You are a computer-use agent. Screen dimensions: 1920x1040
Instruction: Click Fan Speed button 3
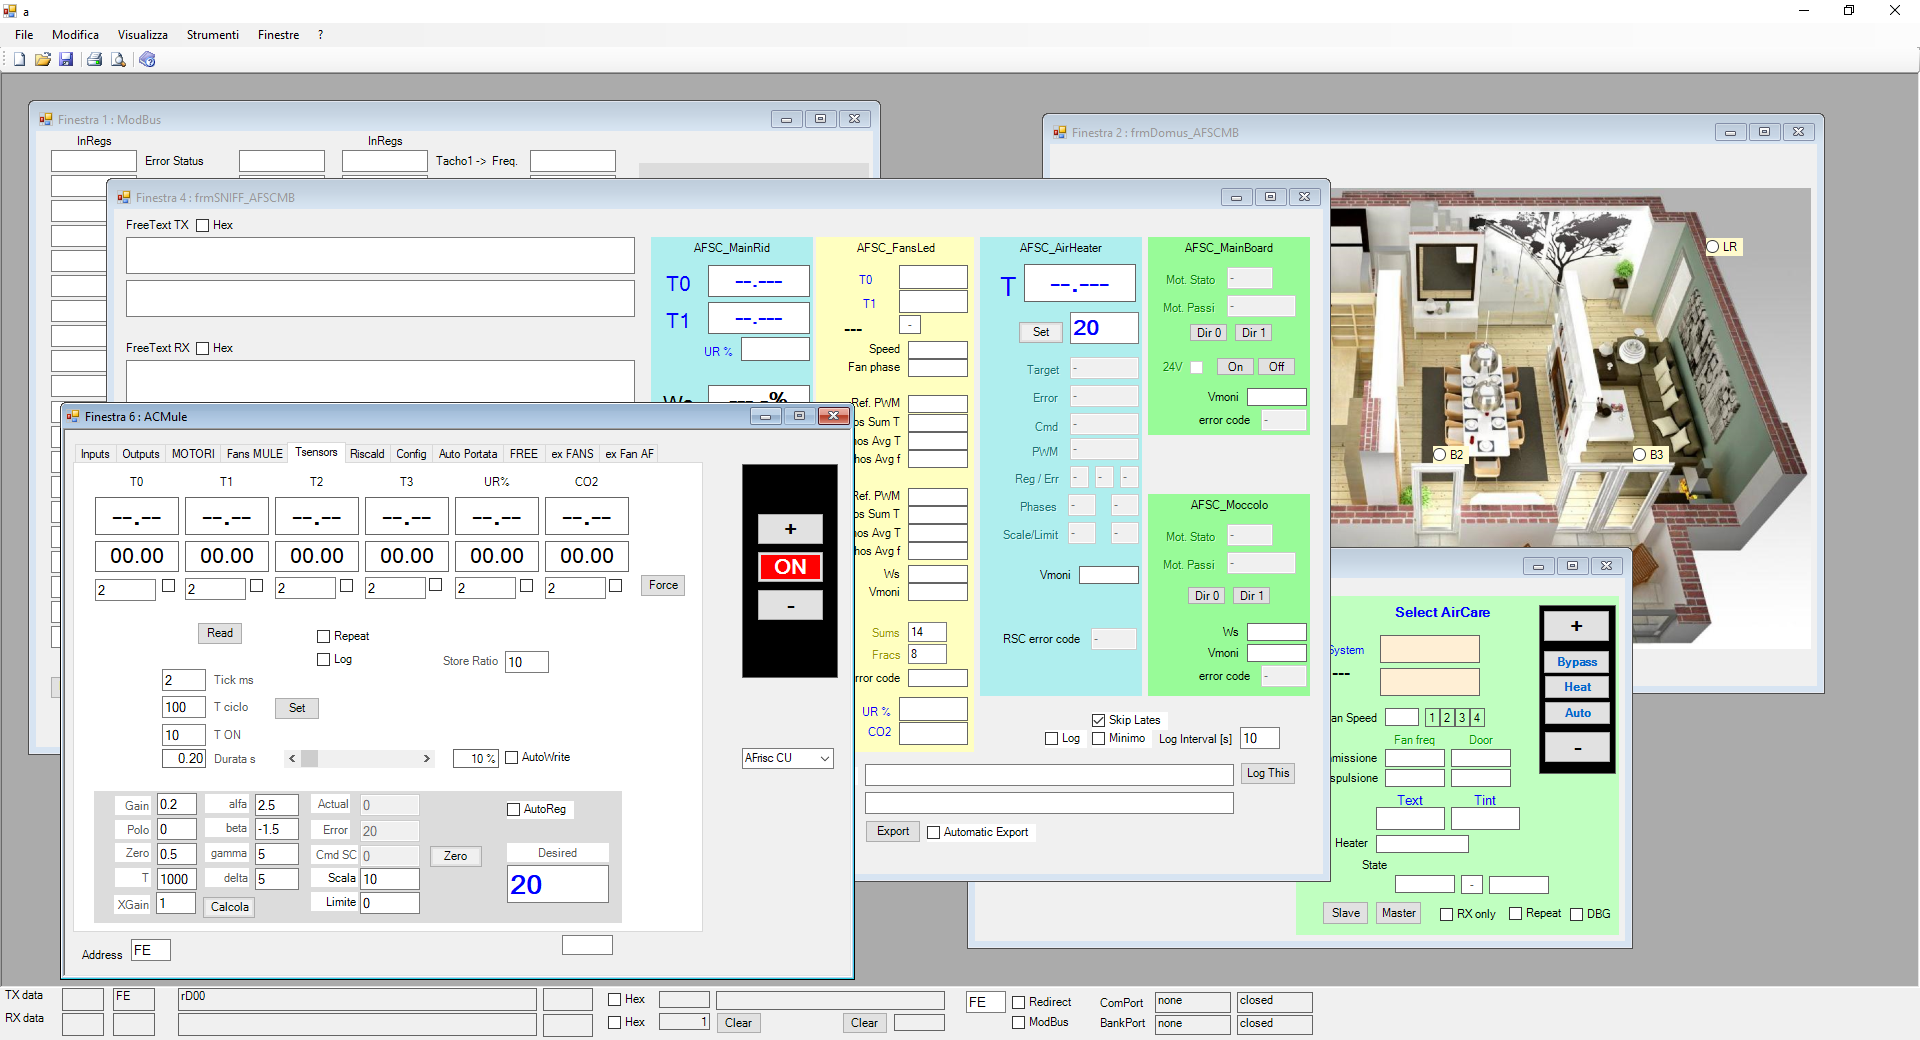click(1462, 719)
